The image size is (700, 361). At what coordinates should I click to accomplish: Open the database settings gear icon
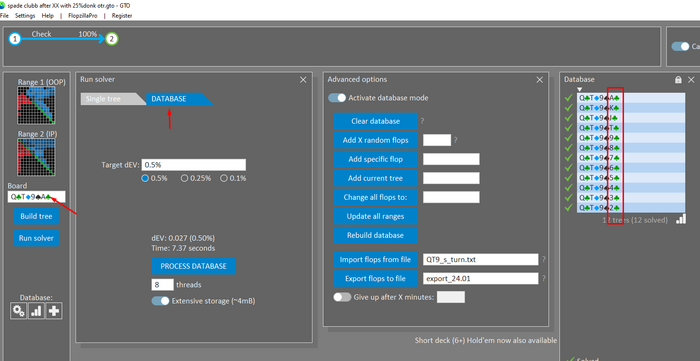tap(18, 311)
